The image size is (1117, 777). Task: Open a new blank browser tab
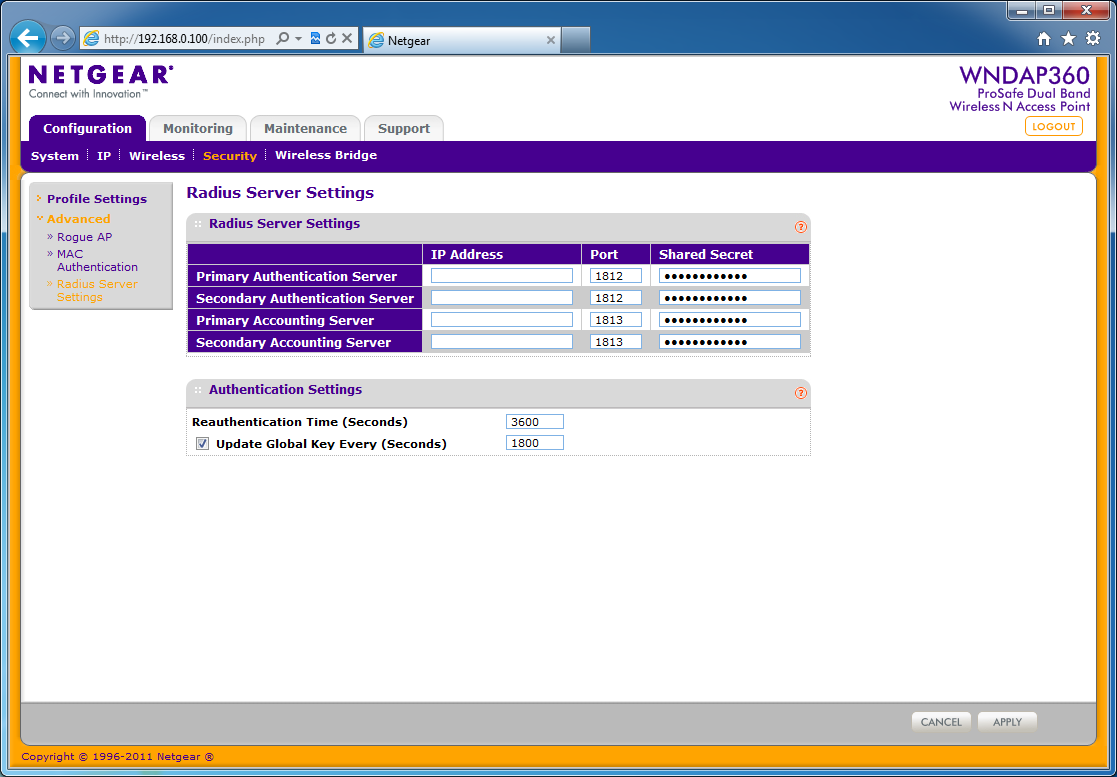[x=576, y=40]
